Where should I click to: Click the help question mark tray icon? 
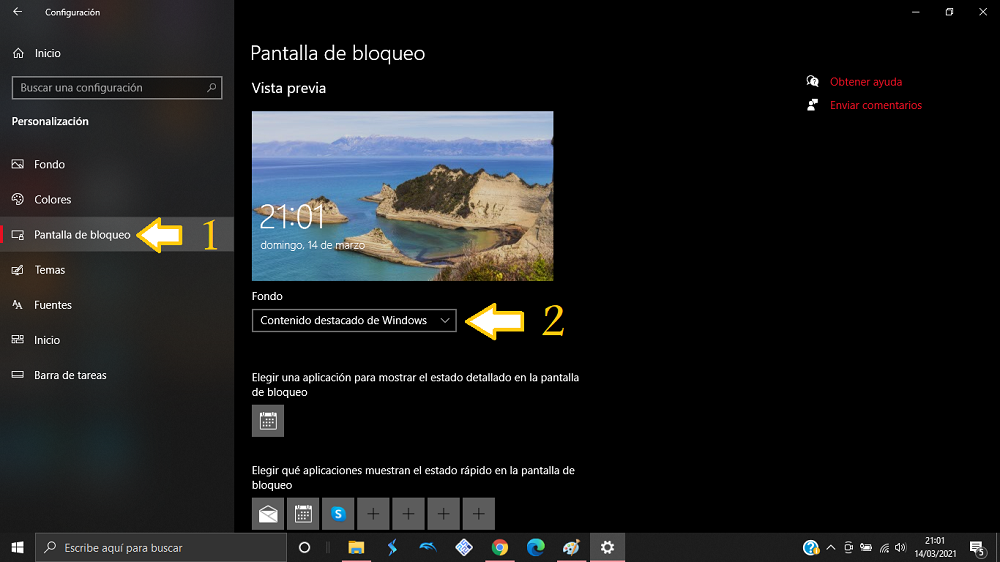811,547
